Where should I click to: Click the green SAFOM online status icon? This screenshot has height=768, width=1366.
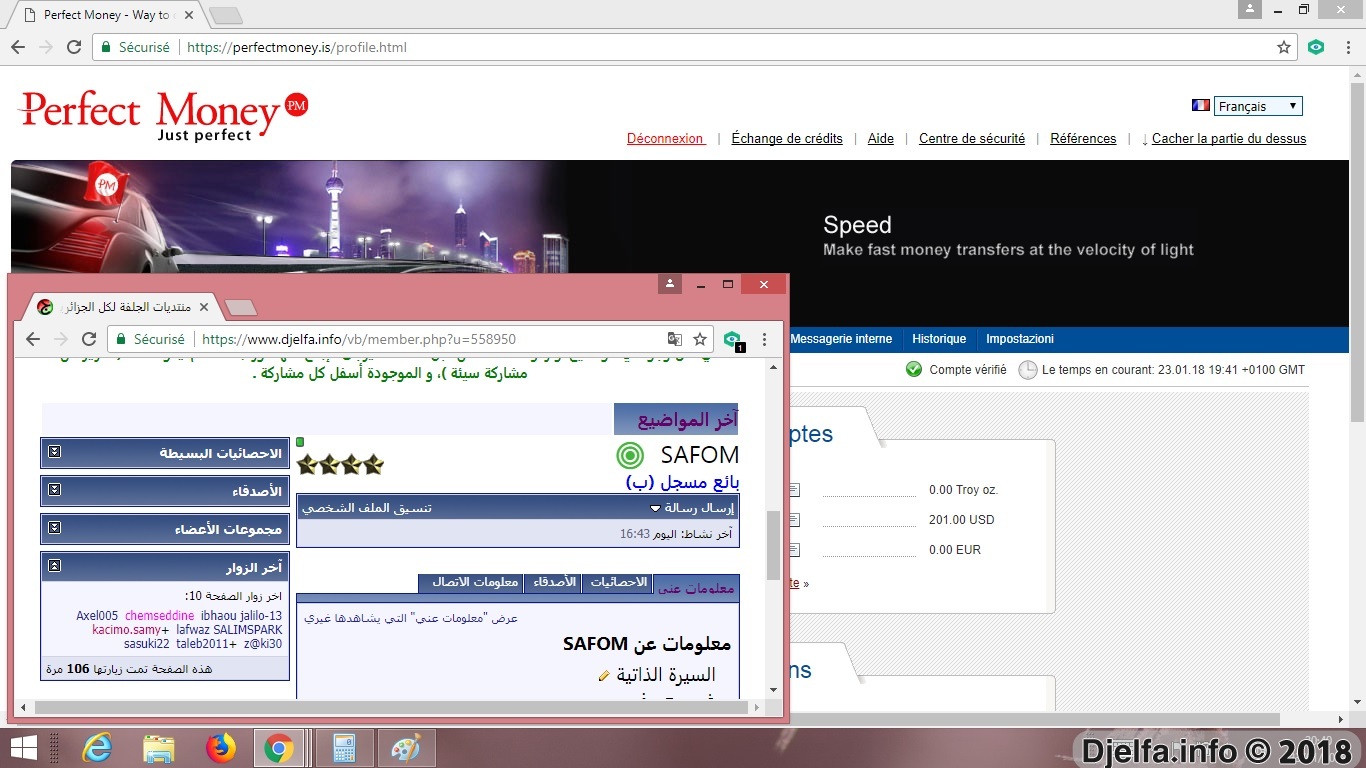(x=630, y=456)
